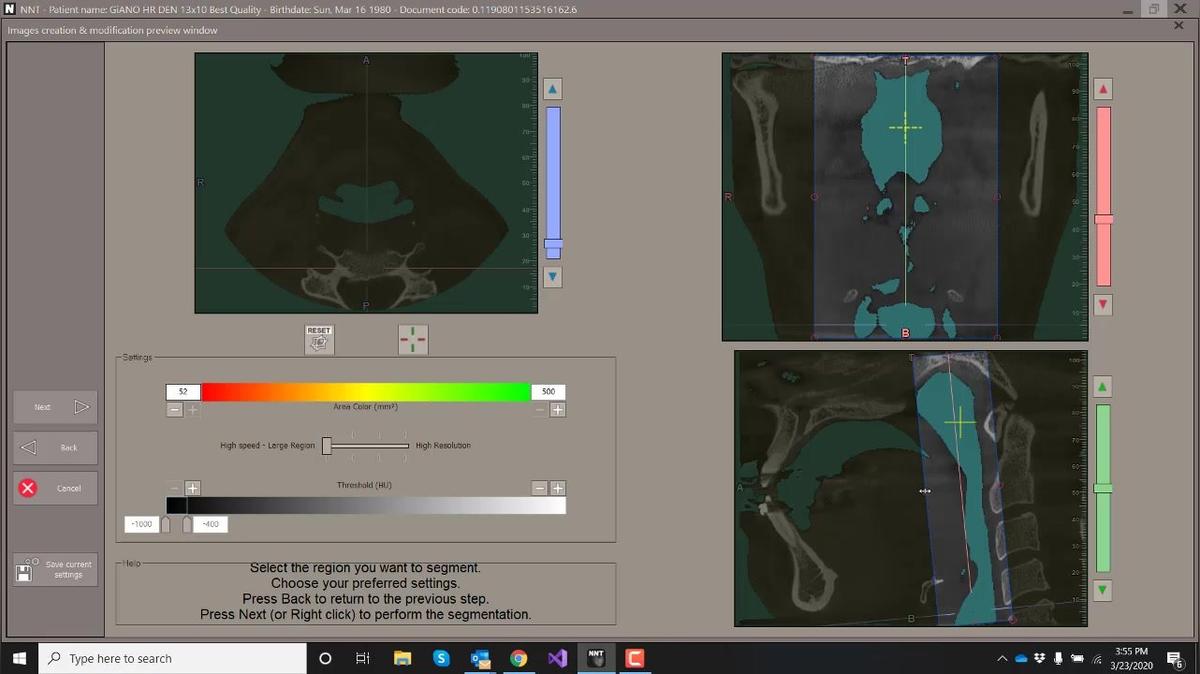
Task: Click the green slice slider thumb
Action: click(1103, 488)
